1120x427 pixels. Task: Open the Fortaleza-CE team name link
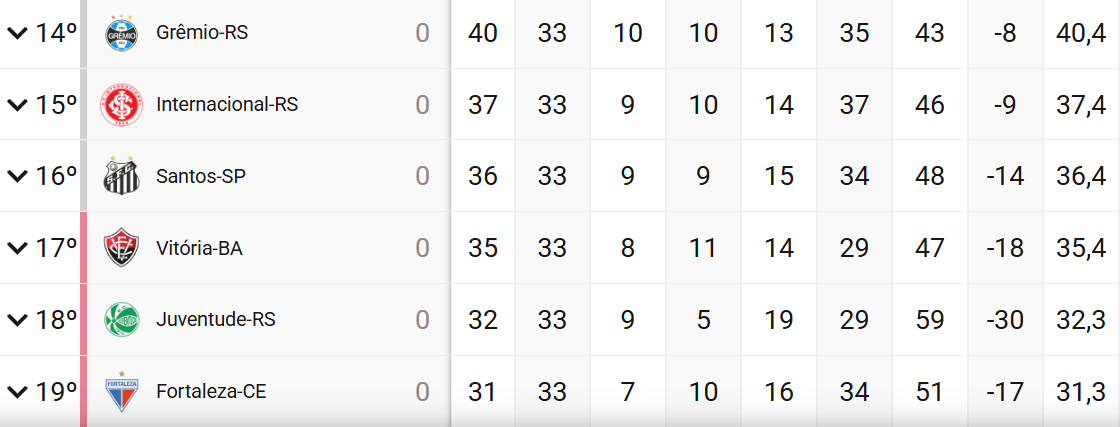[211, 392]
